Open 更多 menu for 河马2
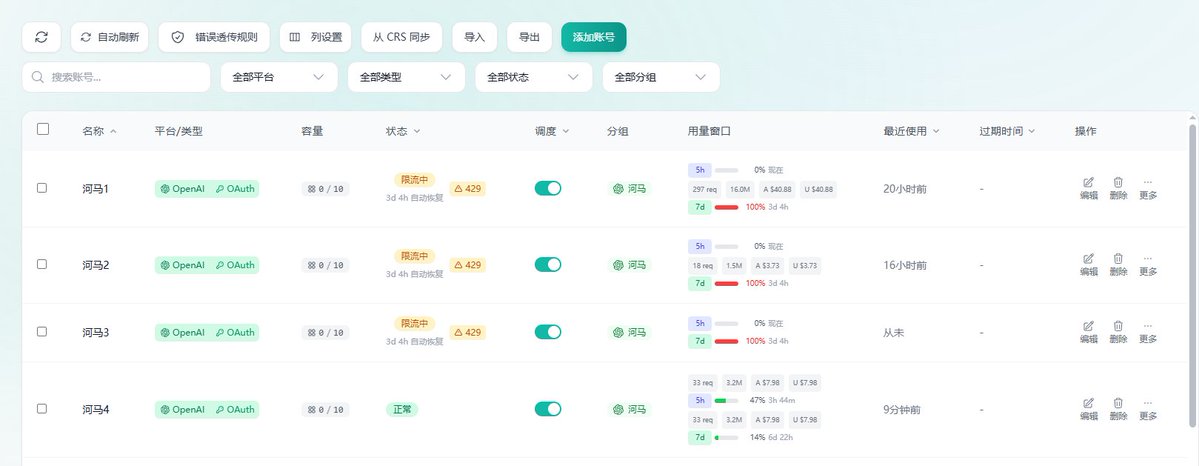This screenshot has width=1199, height=466. pos(1148,265)
